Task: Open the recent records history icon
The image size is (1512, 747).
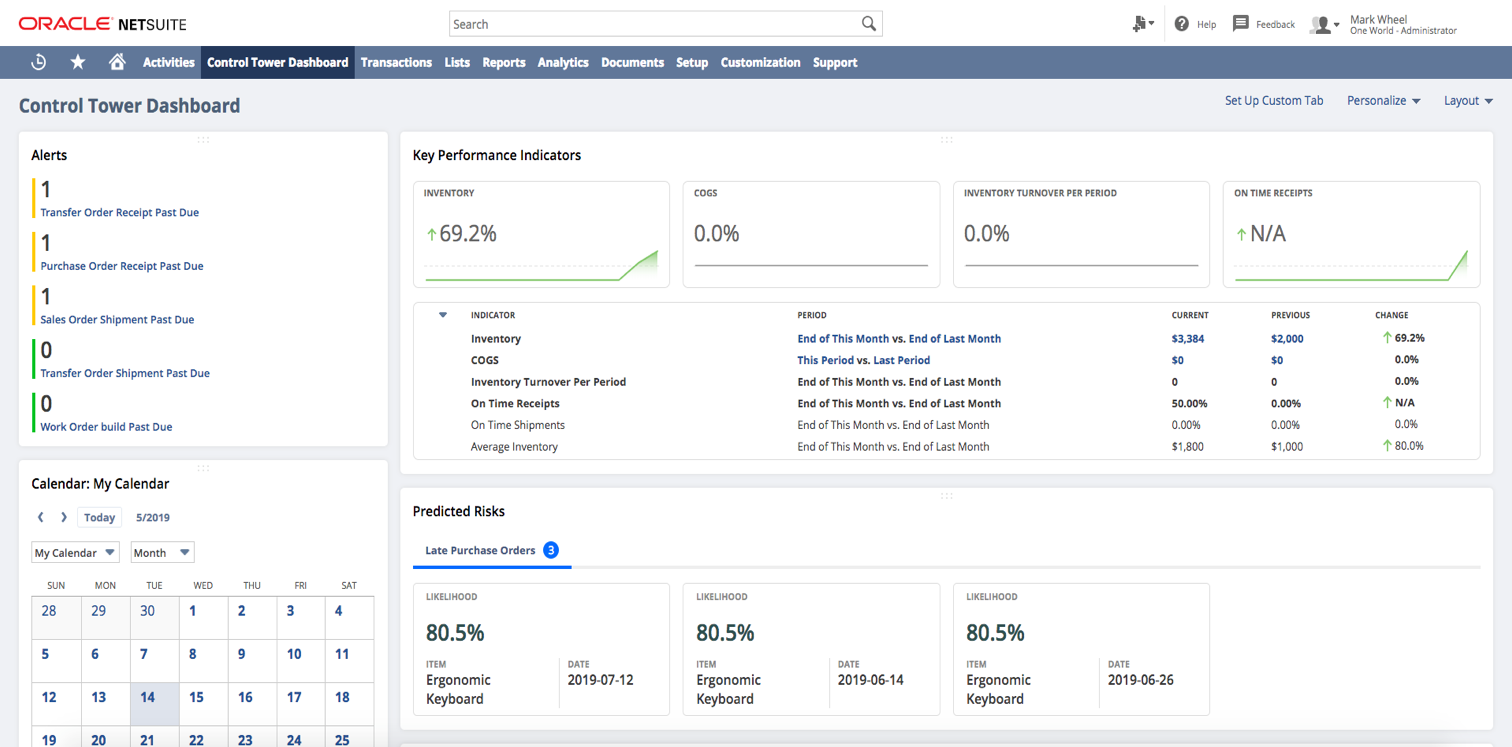Action: 38,62
